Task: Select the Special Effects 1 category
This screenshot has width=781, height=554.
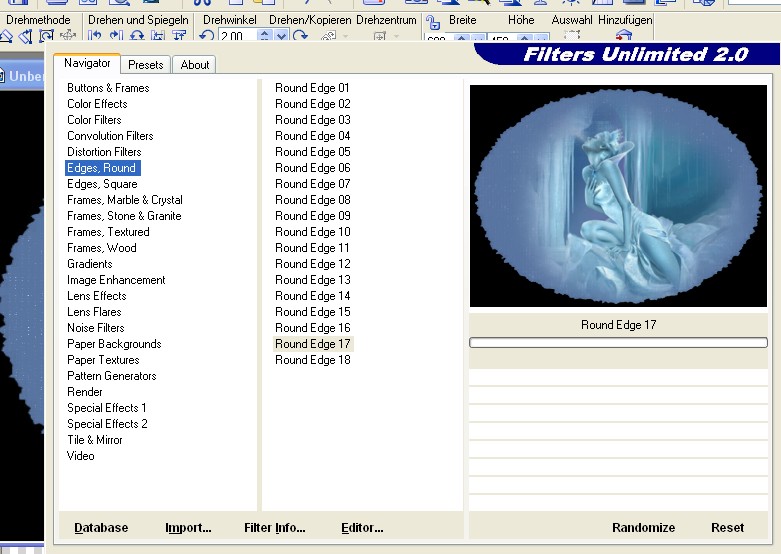Action: (107, 408)
